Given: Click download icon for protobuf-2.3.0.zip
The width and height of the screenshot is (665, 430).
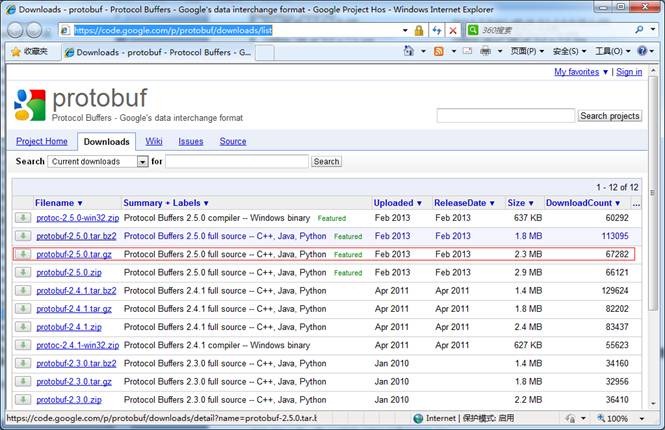Looking at the screenshot, I should click(x=23, y=400).
